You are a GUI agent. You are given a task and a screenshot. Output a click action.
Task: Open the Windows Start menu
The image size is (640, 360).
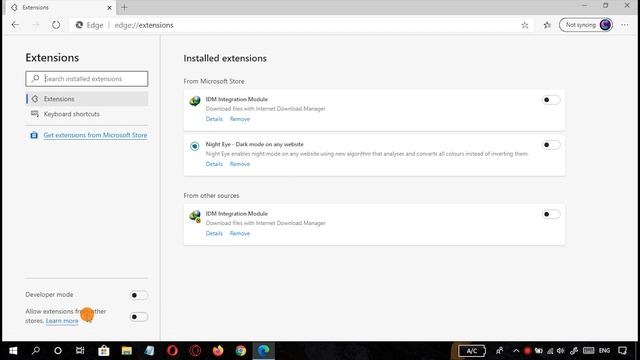point(13,351)
